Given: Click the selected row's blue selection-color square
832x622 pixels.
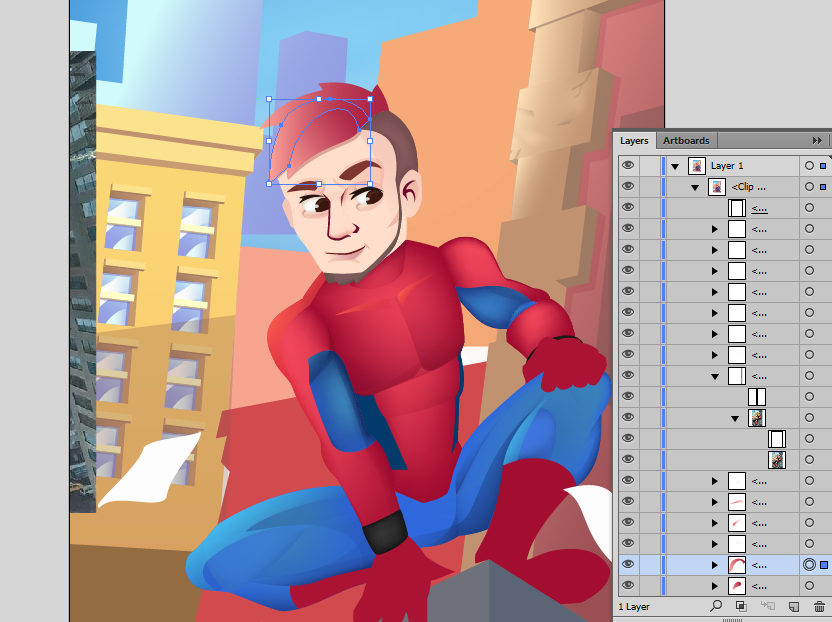Looking at the screenshot, I should tap(823, 565).
